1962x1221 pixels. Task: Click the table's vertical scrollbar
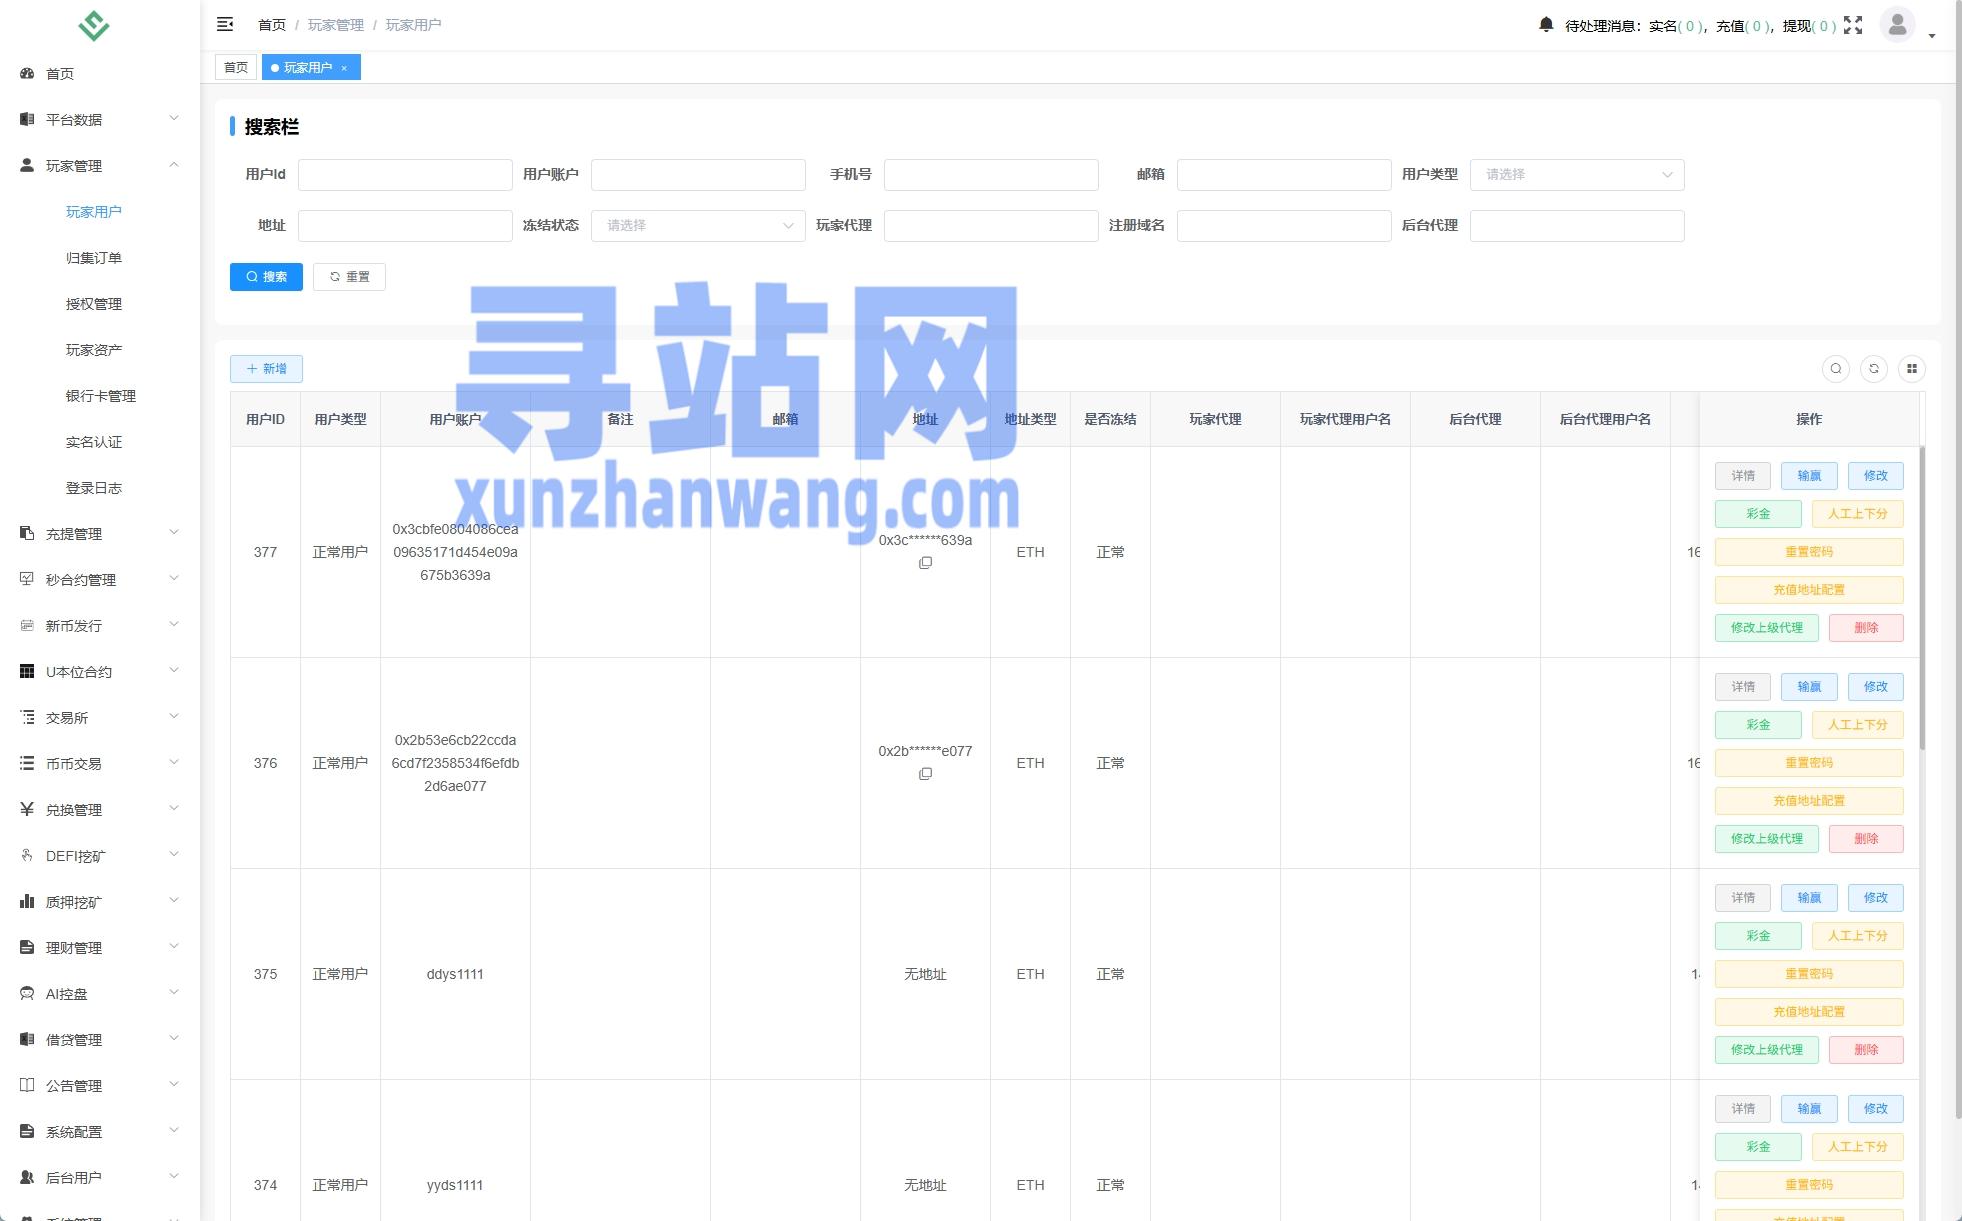point(1922,598)
